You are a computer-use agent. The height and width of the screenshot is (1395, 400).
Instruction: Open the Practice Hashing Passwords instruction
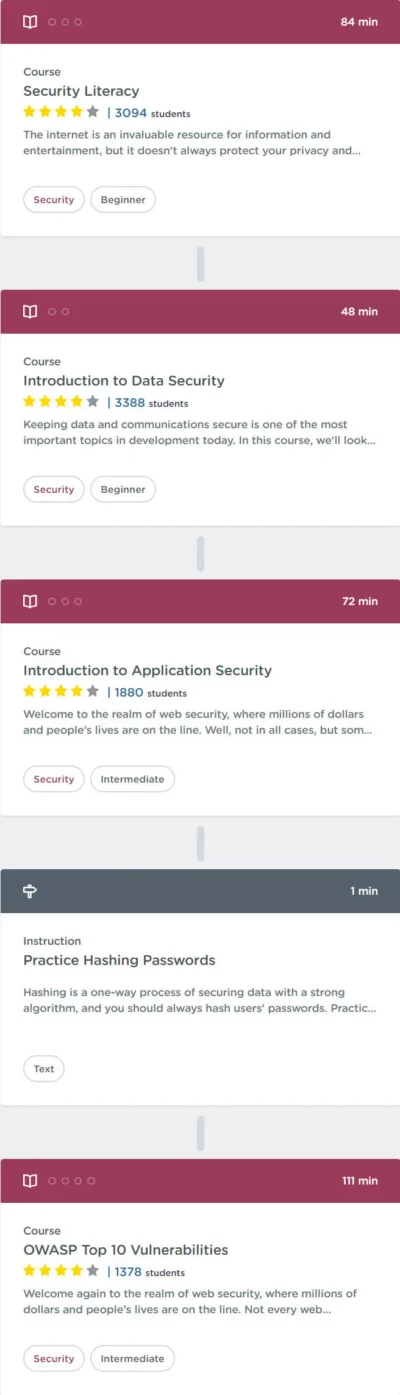(119, 960)
